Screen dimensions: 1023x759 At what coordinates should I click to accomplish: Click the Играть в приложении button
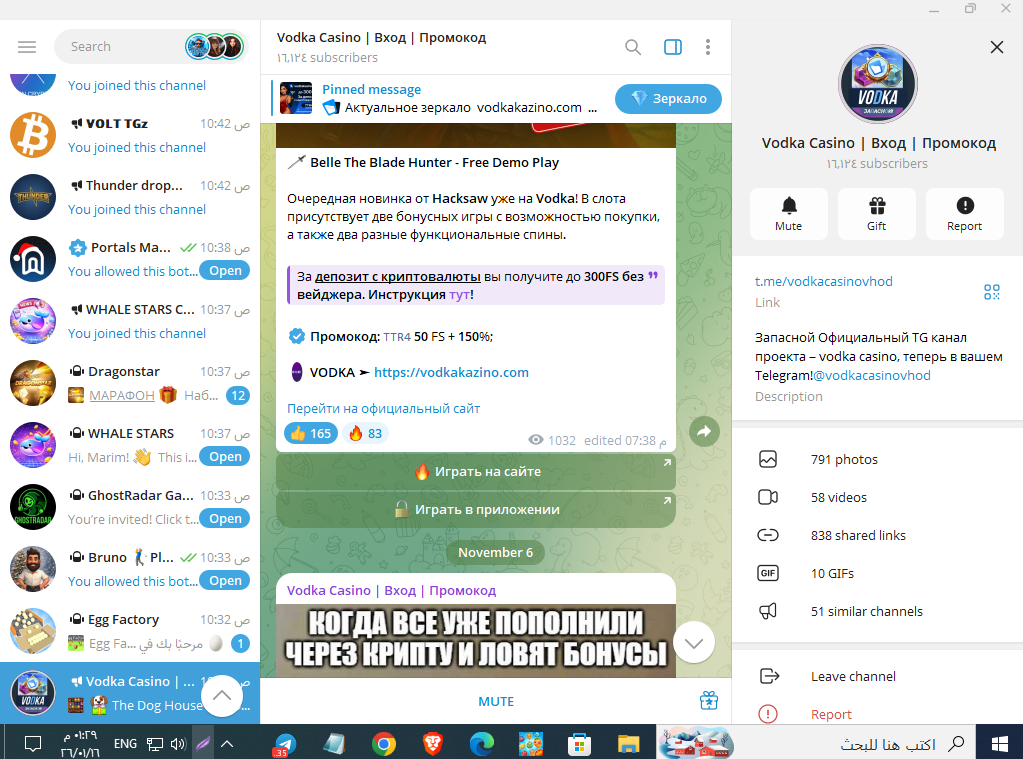(x=476, y=510)
